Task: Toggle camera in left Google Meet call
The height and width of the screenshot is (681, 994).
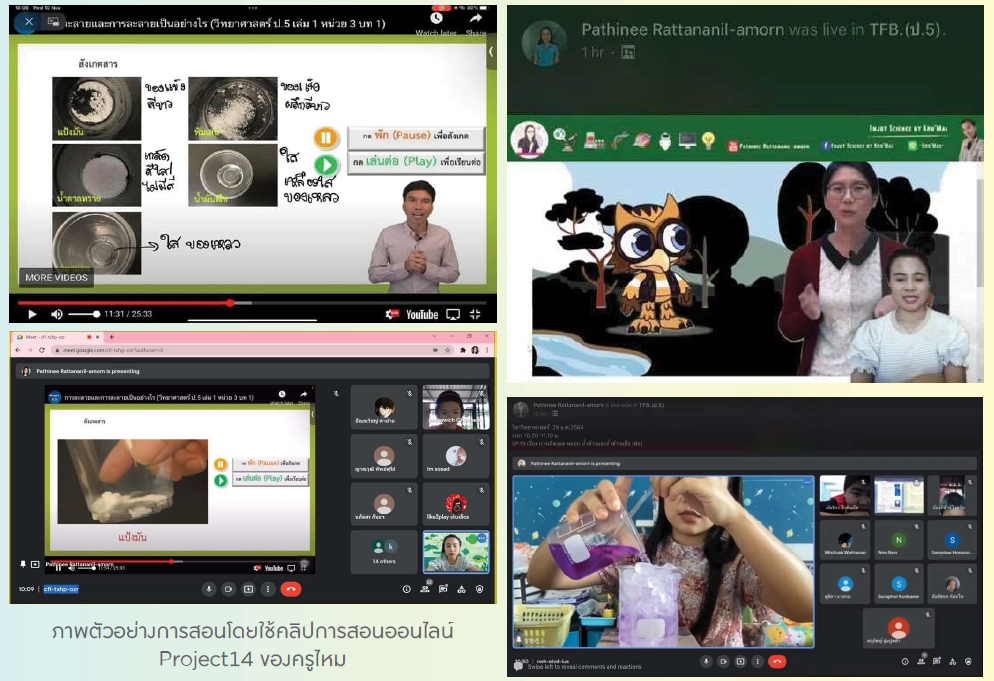Action: point(228,589)
